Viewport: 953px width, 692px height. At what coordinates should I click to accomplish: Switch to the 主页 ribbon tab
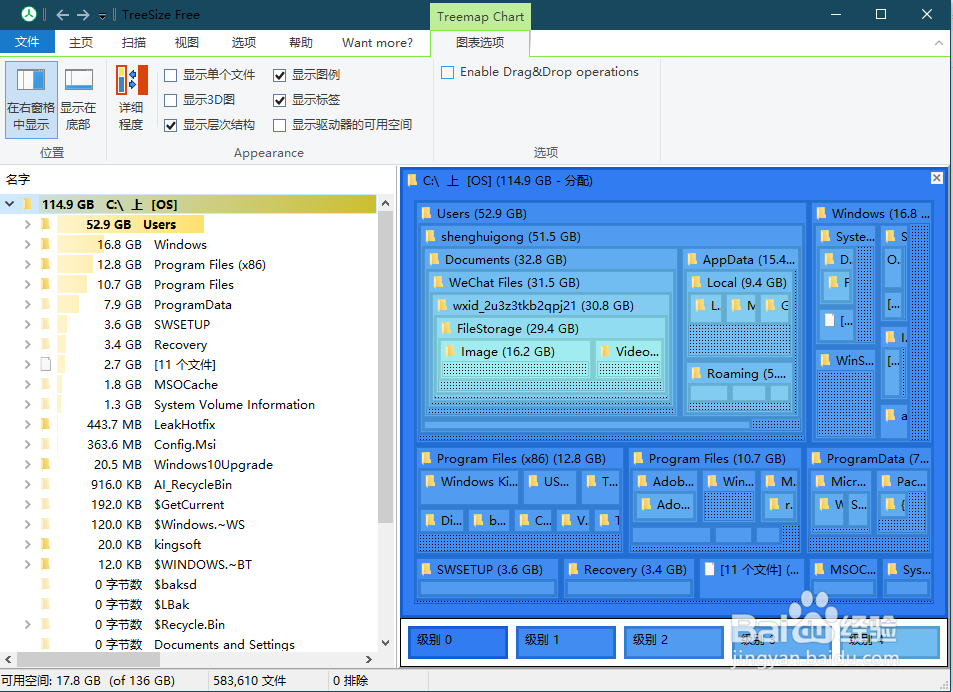click(x=81, y=43)
